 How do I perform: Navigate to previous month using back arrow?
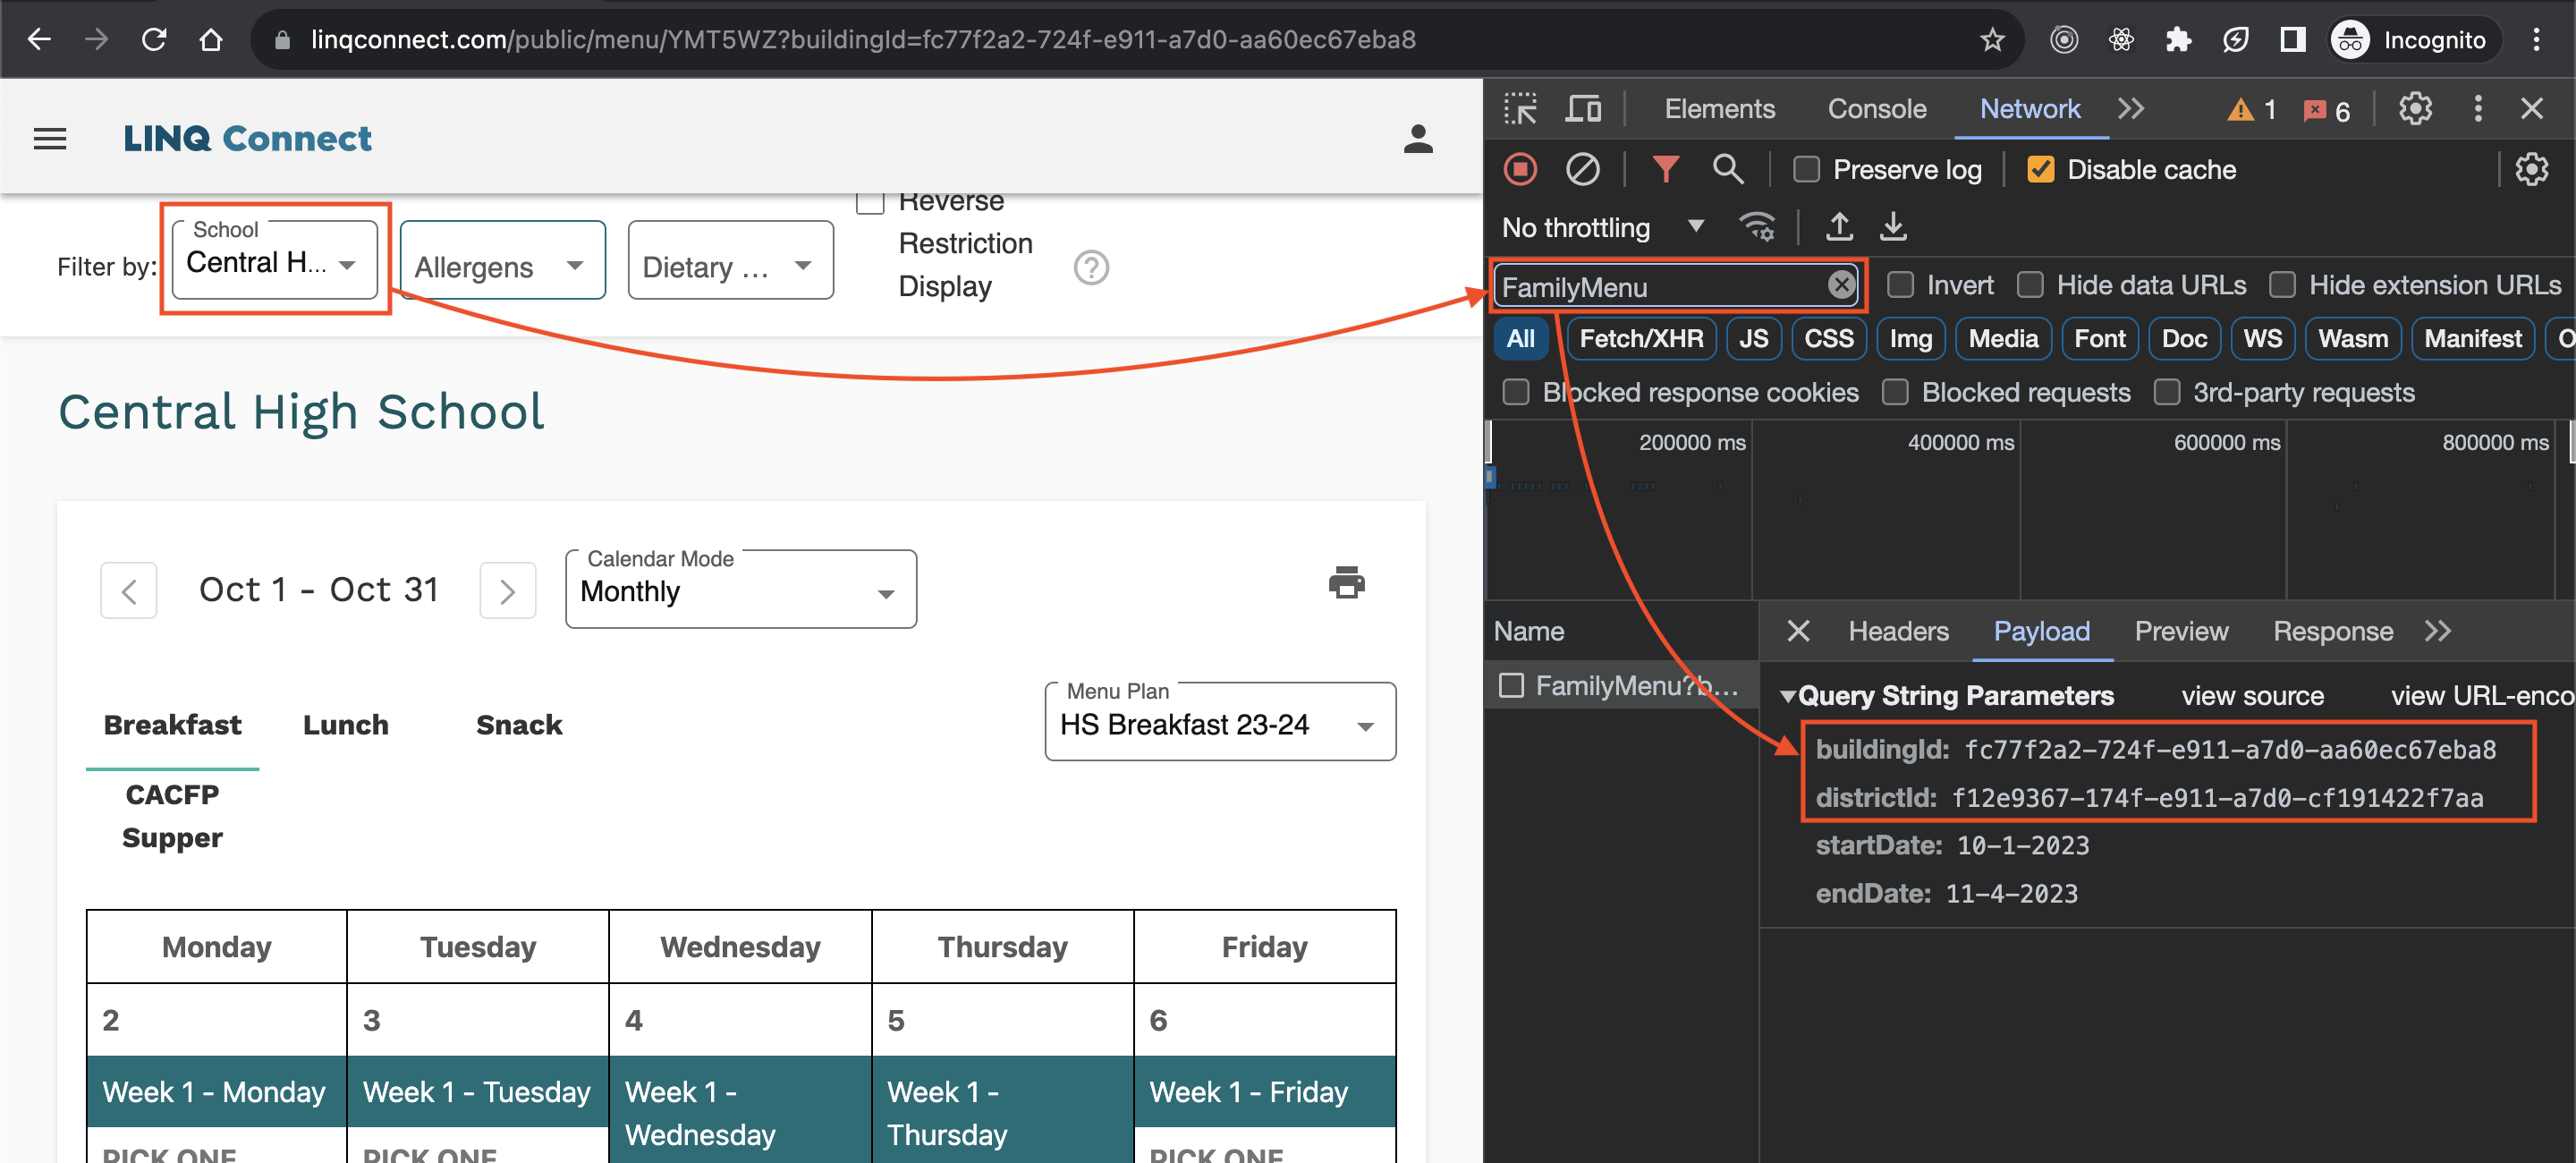click(126, 590)
